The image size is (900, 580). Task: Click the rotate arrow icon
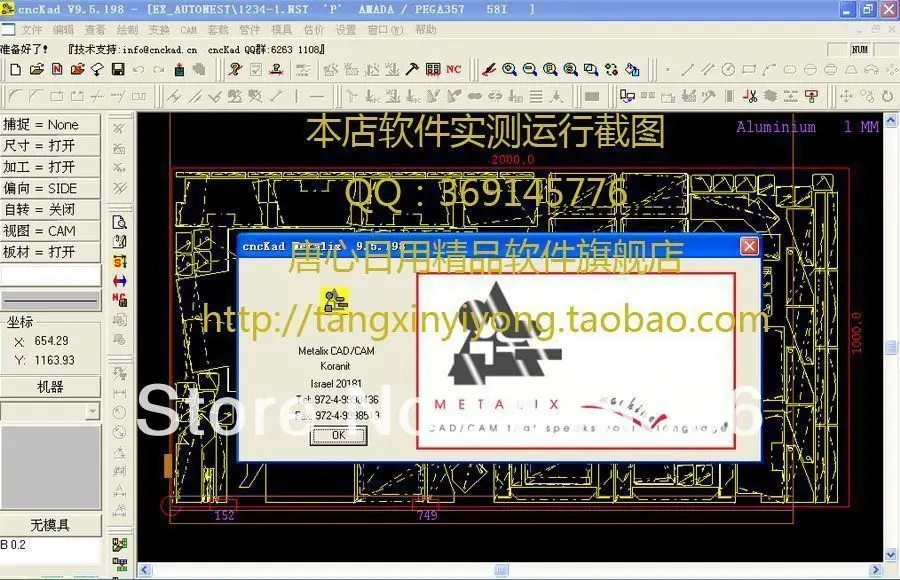coord(887,96)
